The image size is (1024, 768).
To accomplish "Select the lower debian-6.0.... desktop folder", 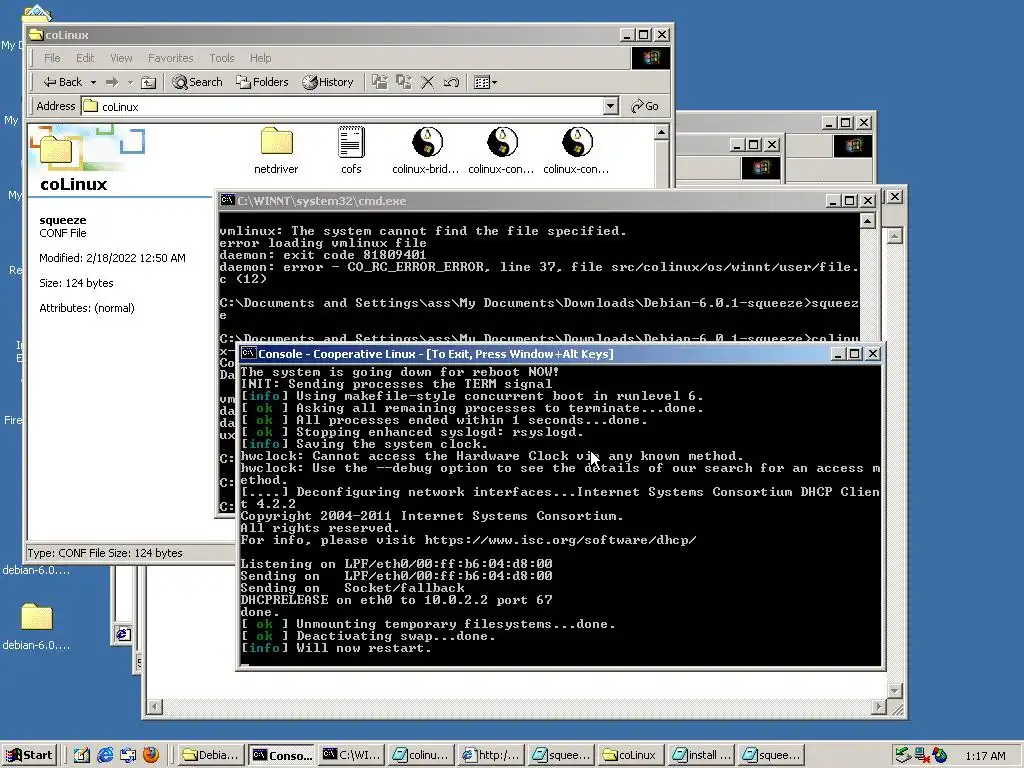I will click(x=36, y=626).
